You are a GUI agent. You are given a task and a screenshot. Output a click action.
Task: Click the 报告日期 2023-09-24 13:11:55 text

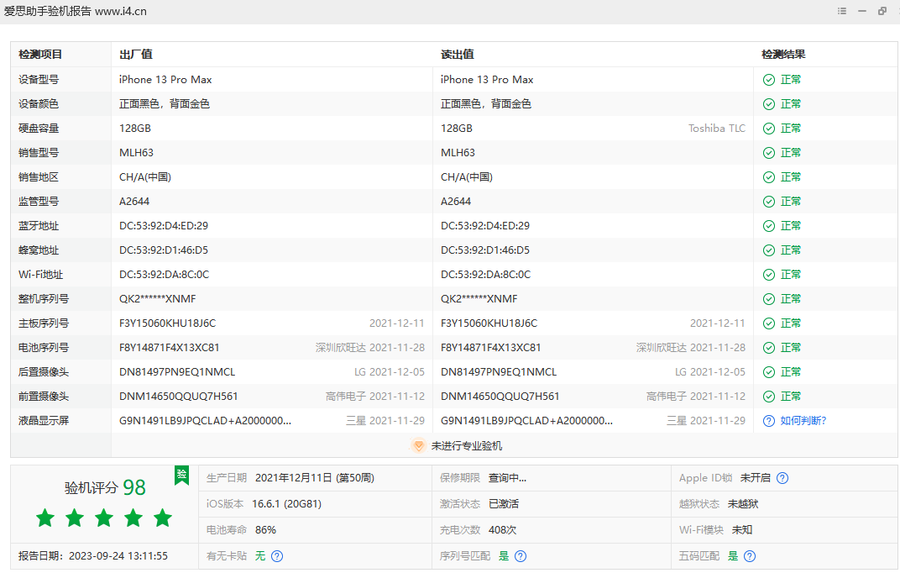pos(93,556)
